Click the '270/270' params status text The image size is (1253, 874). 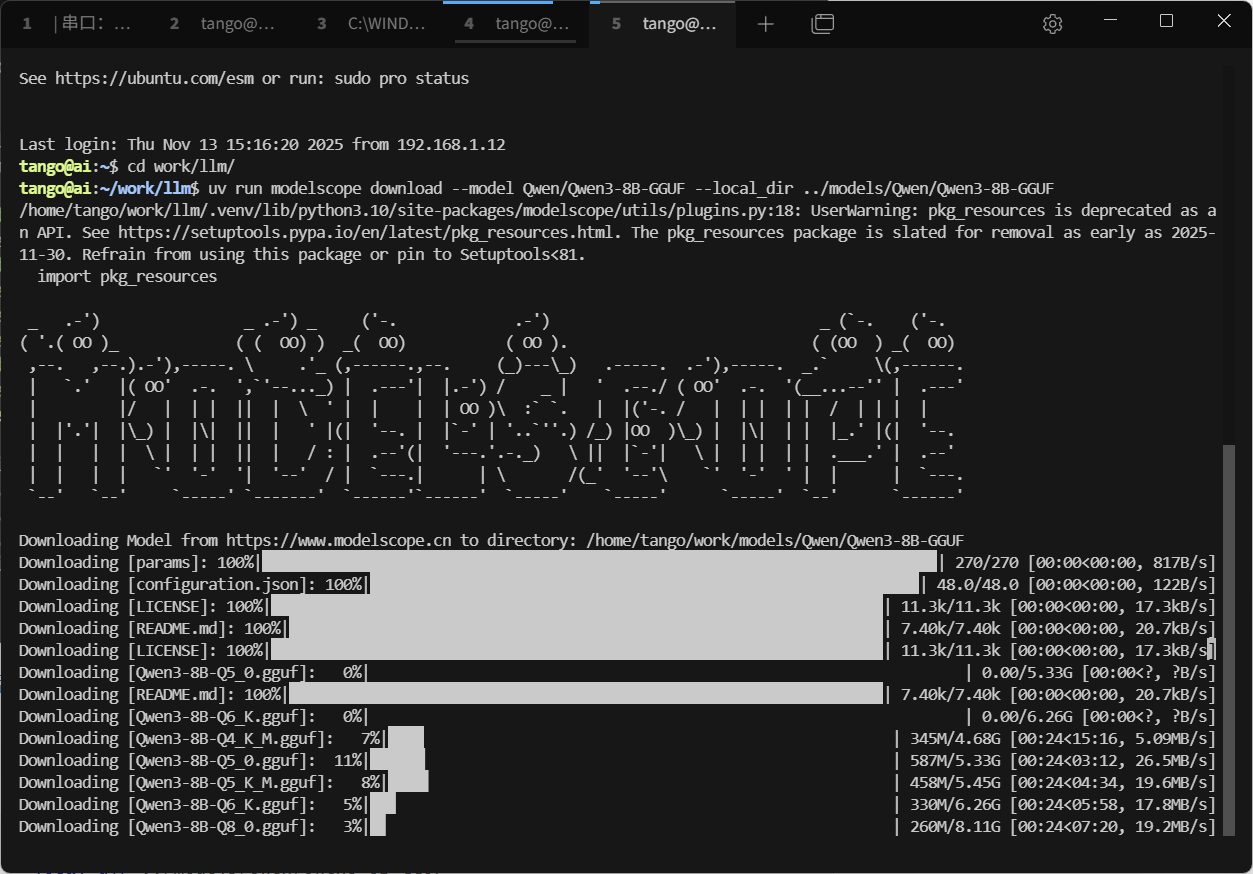986,562
